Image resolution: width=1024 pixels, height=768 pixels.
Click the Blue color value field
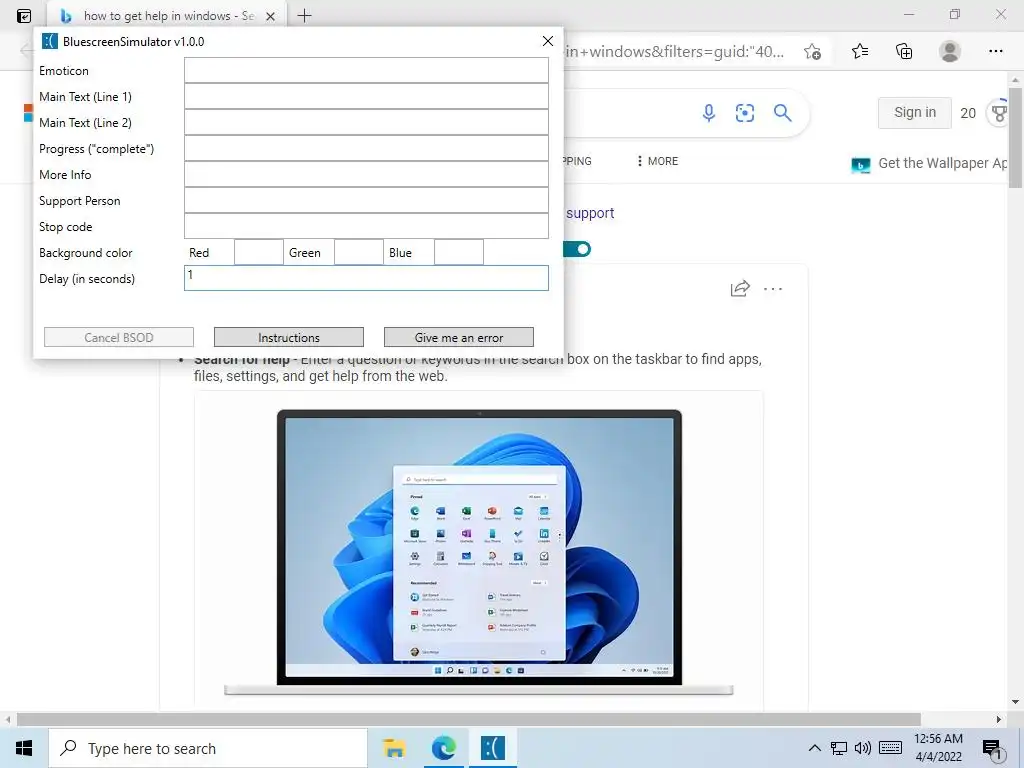pos(459,252)
